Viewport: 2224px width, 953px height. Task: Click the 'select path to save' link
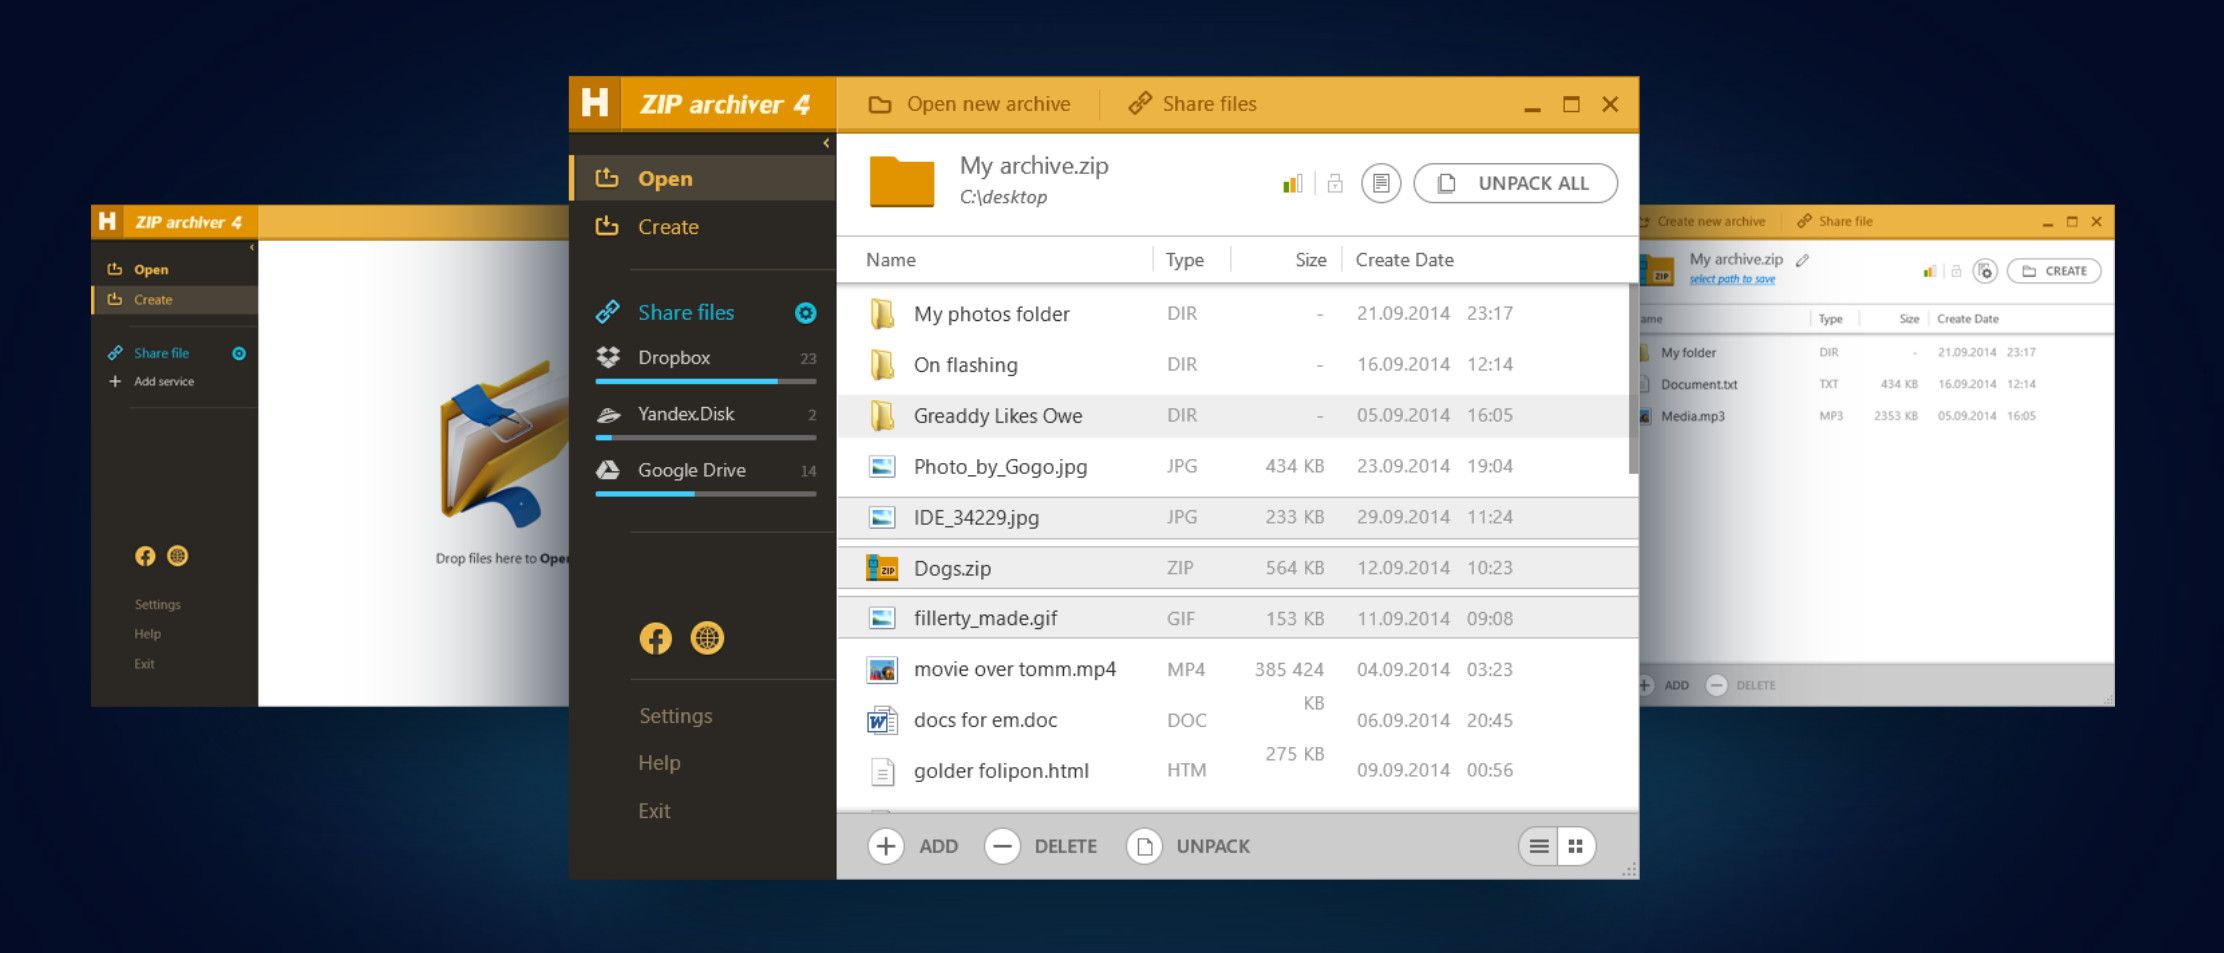[1732, 279]
